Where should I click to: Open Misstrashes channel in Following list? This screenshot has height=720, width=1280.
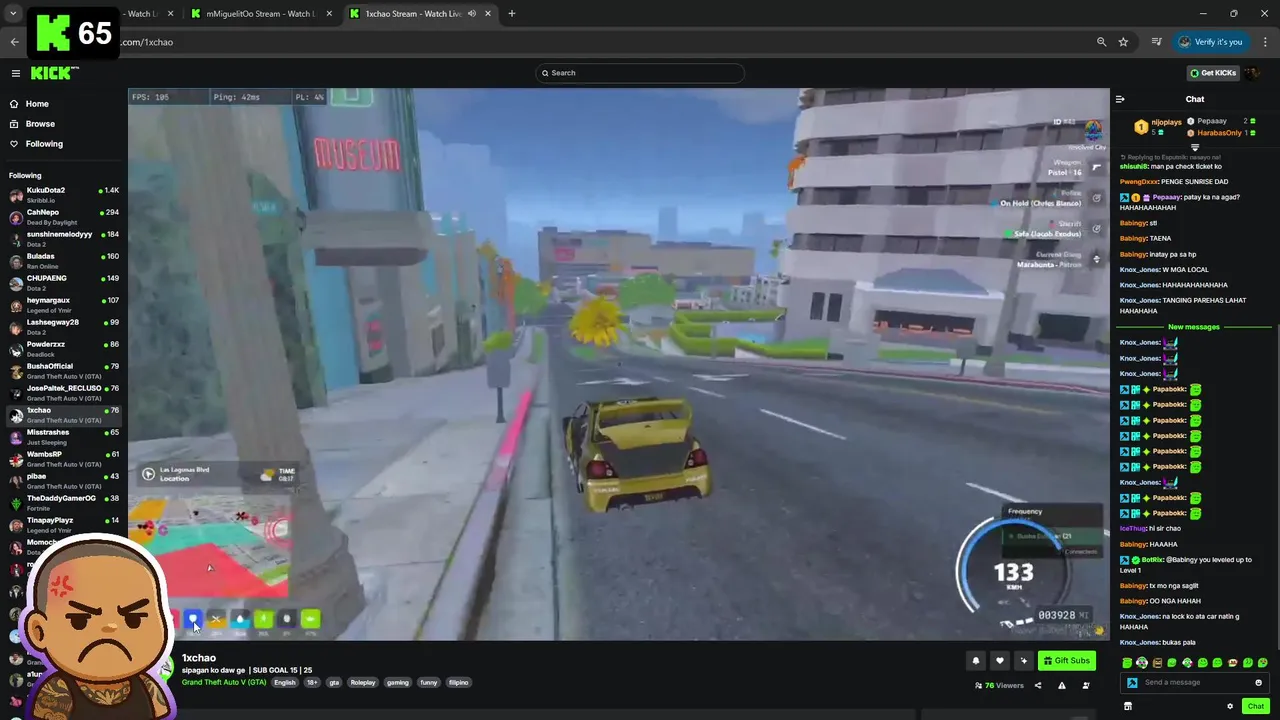tap(62, 436)
